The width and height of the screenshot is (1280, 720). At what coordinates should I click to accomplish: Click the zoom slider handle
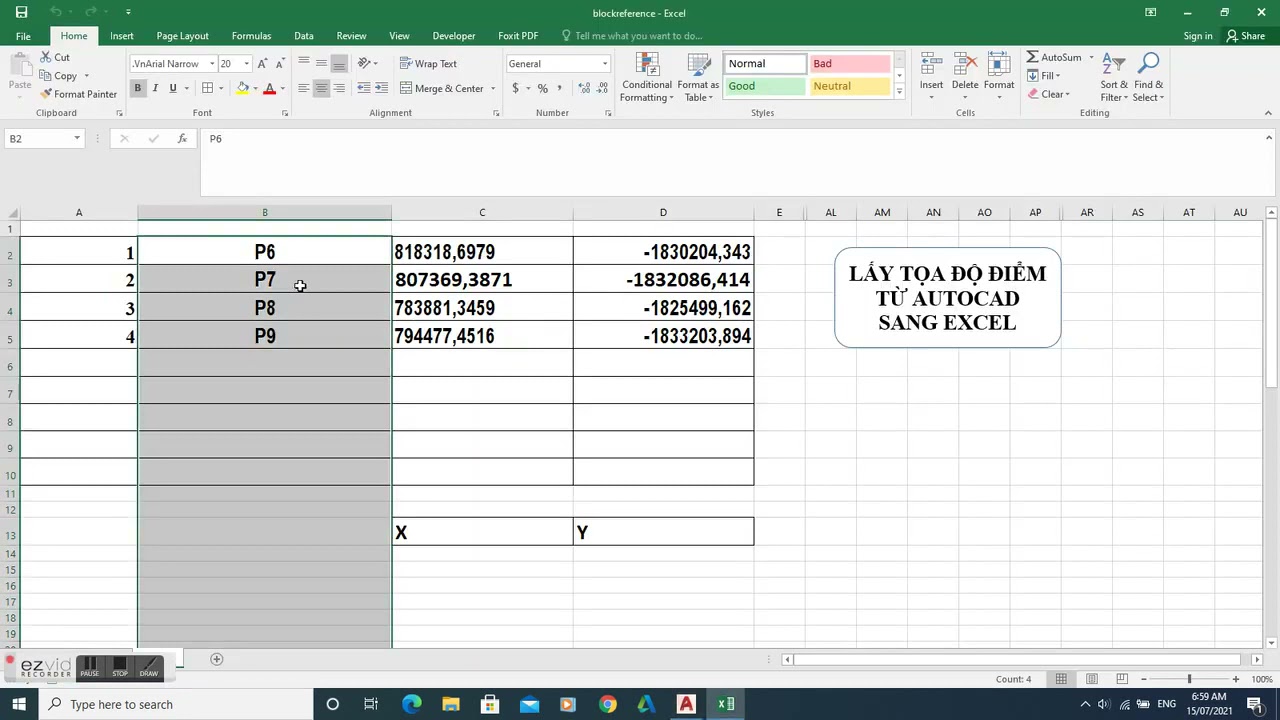tap(1189, 679)
